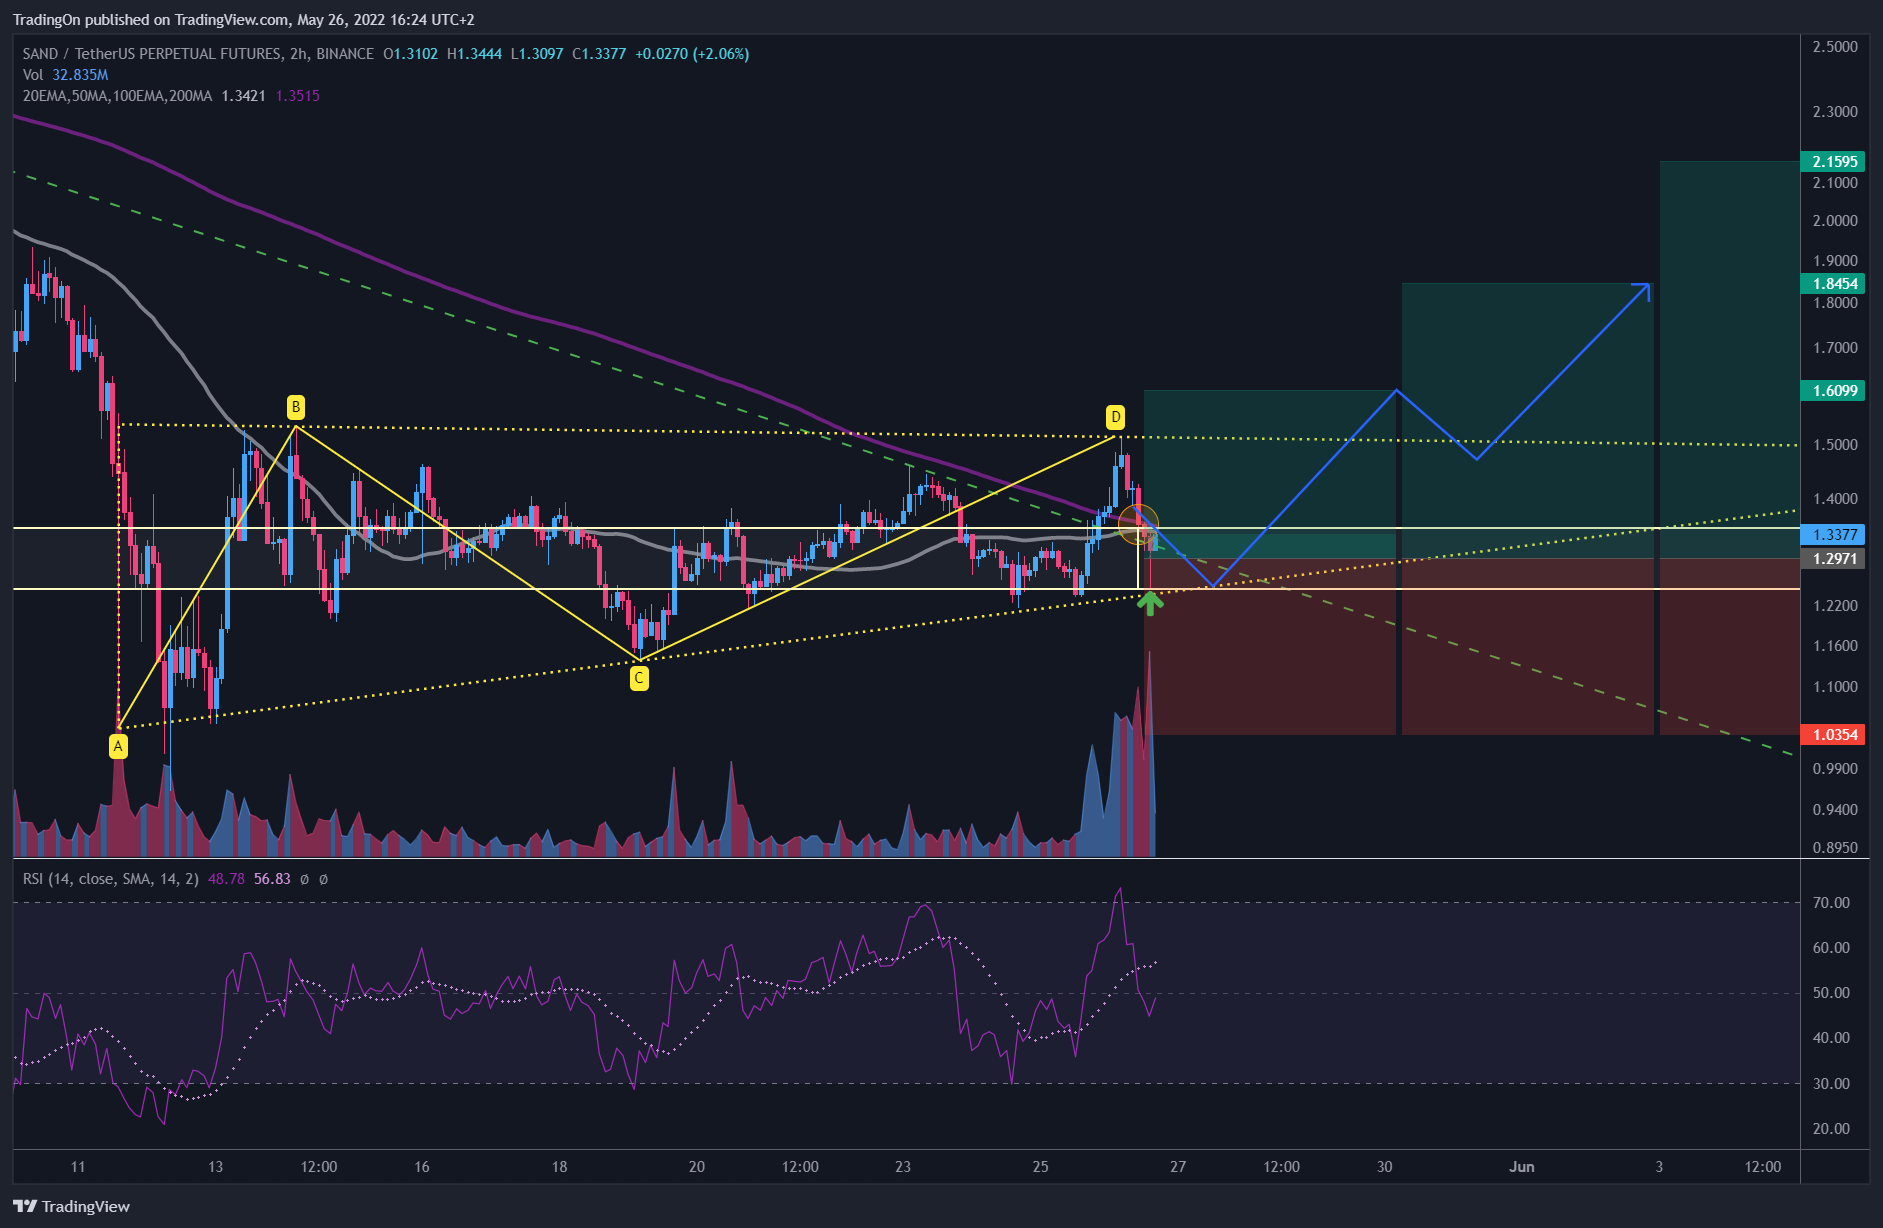The image size is (1883, 1228).
Task: Click the 1.3421 moving average value
Action: (243, 96)
